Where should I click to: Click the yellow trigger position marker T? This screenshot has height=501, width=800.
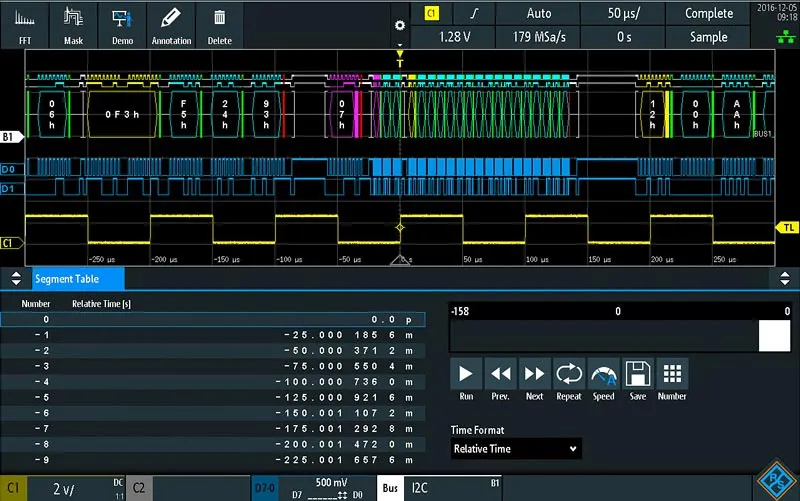pos(400,59)
